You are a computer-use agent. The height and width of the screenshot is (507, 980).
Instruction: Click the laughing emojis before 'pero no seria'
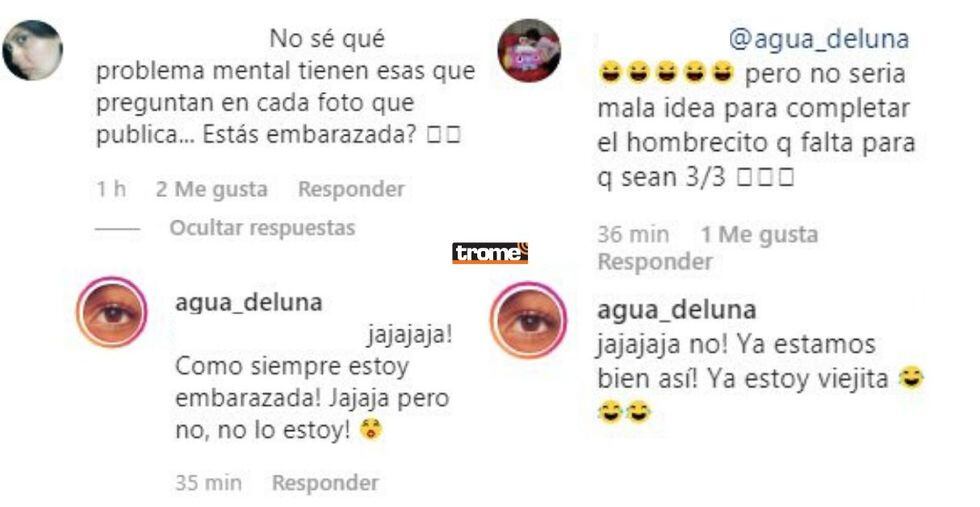[x=666, y=73]
